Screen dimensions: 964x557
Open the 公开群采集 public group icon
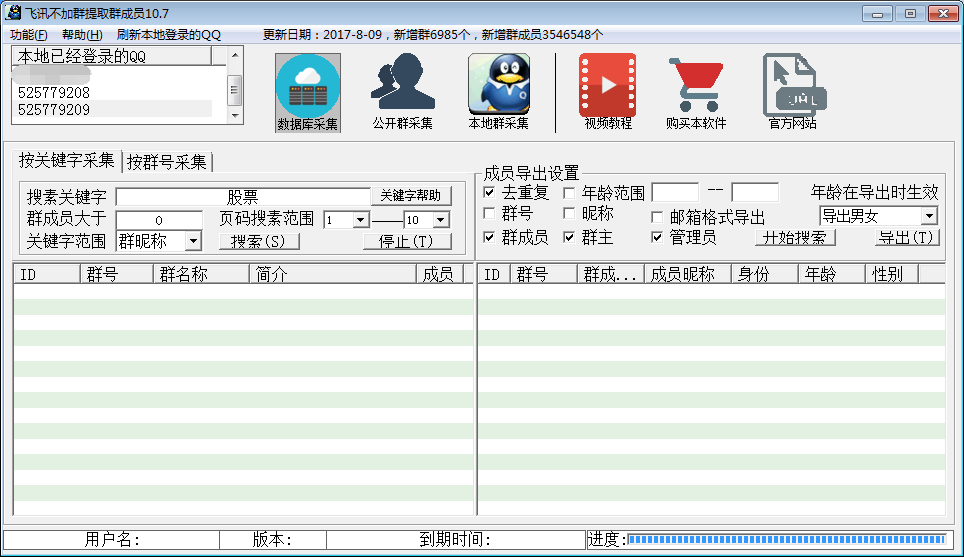(x=403, y=92)
